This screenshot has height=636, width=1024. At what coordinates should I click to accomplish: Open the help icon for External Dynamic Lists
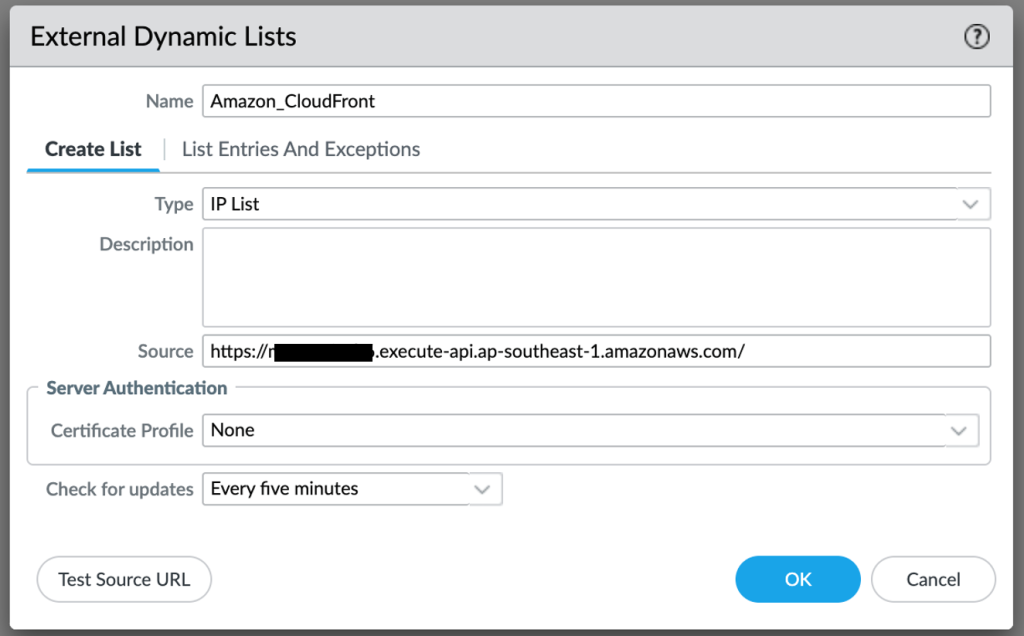tap(976, 36)
